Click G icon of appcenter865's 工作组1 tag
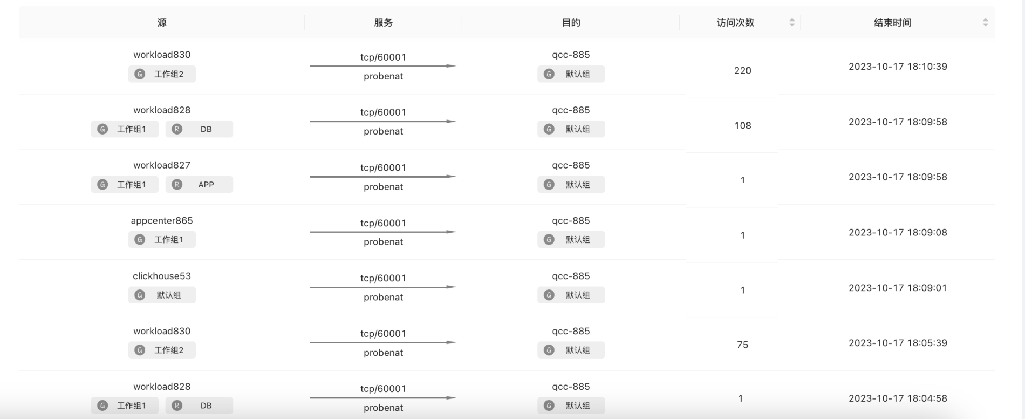Screen dimensions: 1025x419 139,239
